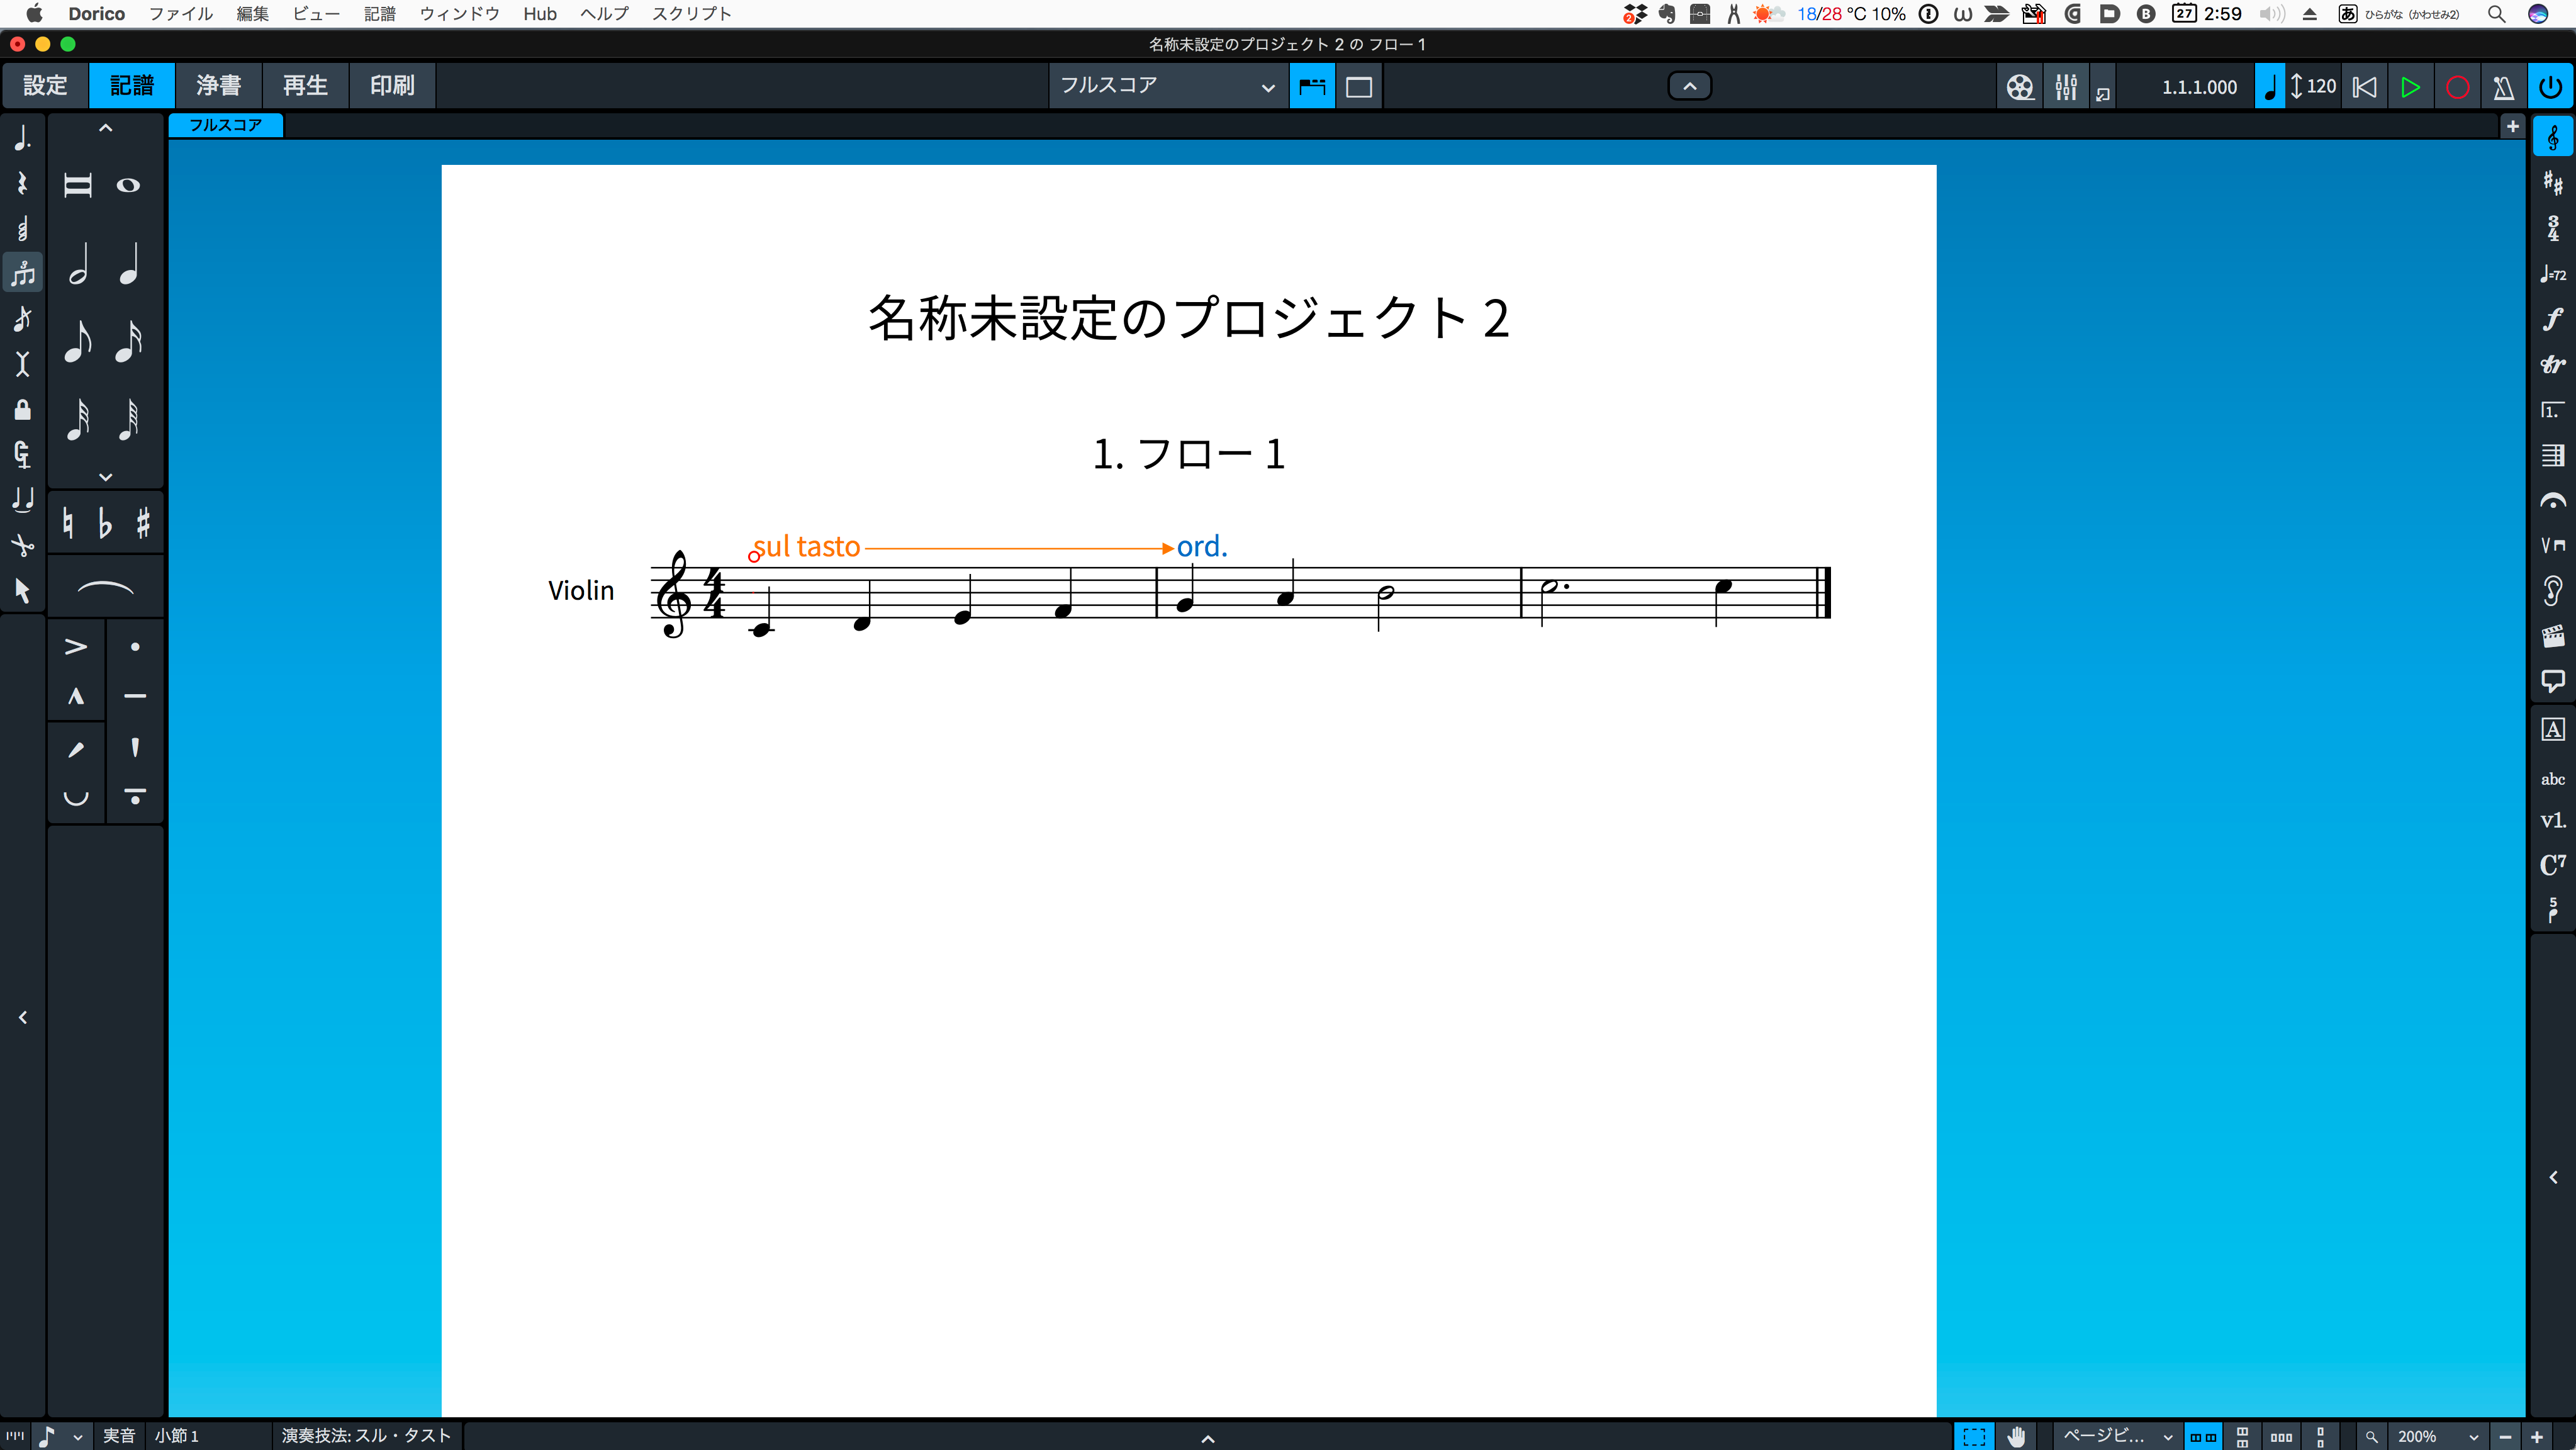Zoom in with plus button
The image size is (2576, 1450).
(x=2537, y=1436)
